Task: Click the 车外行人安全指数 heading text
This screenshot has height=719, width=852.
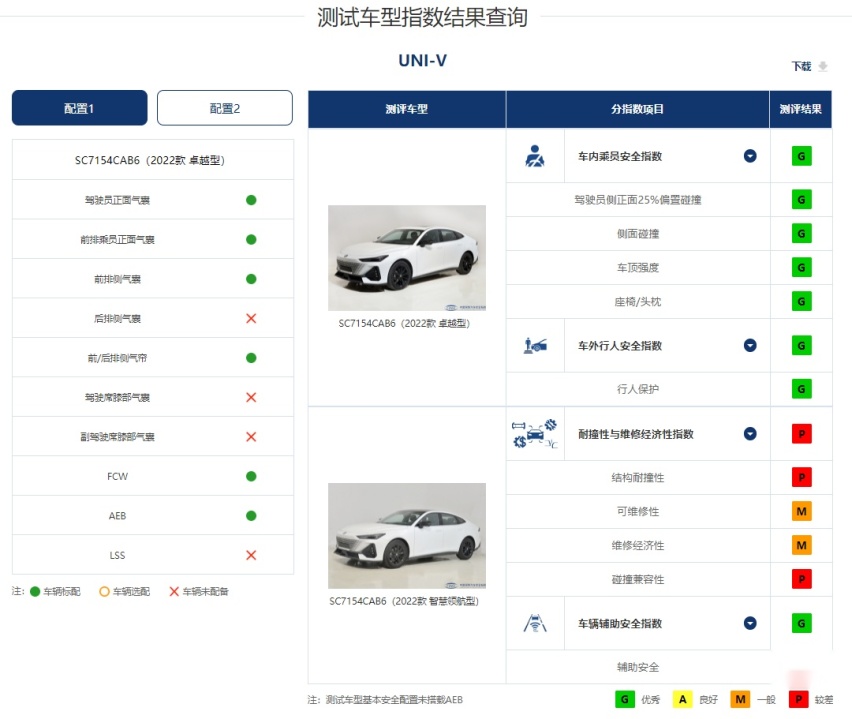Action: (x=620, y=346)
